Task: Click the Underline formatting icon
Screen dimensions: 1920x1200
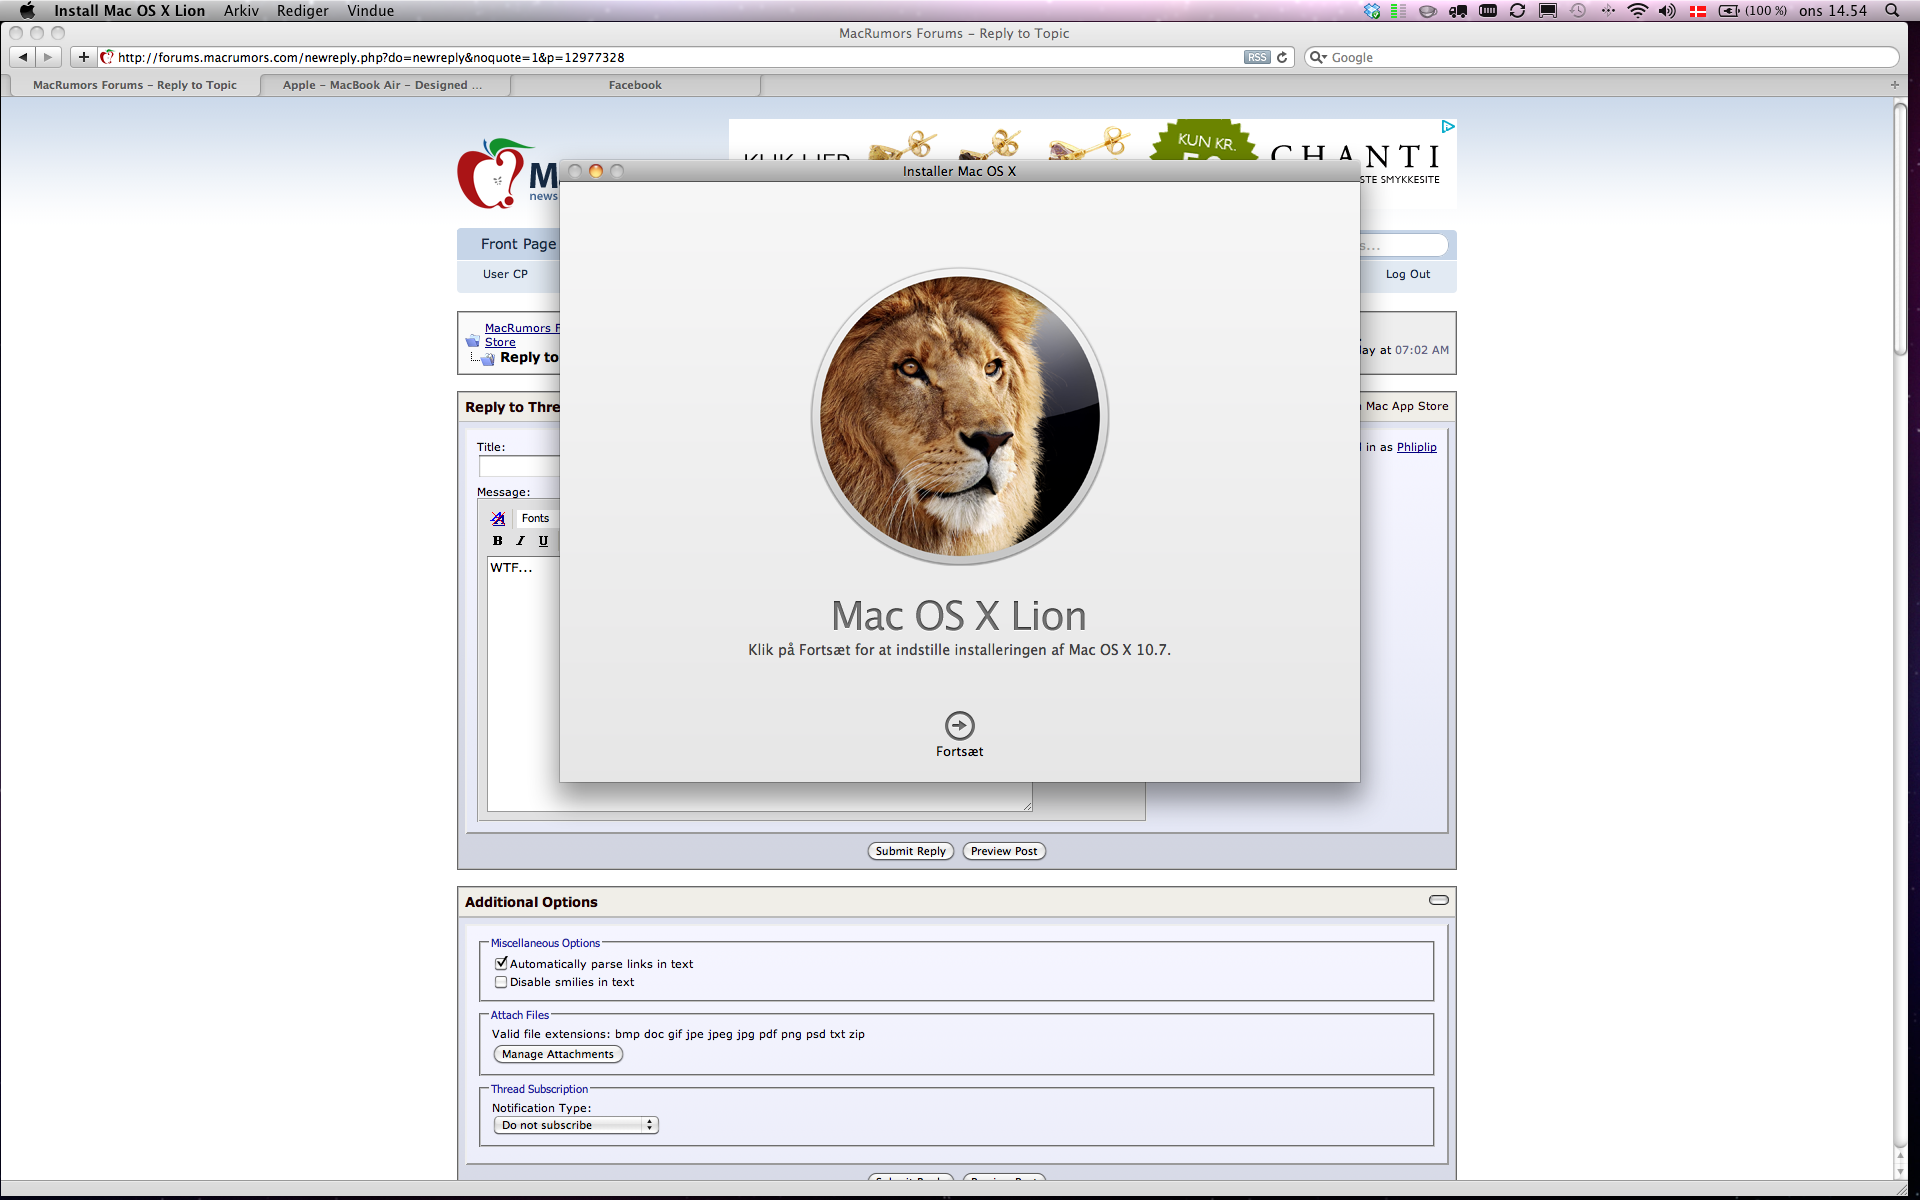Action: click(x=543, y=541)
